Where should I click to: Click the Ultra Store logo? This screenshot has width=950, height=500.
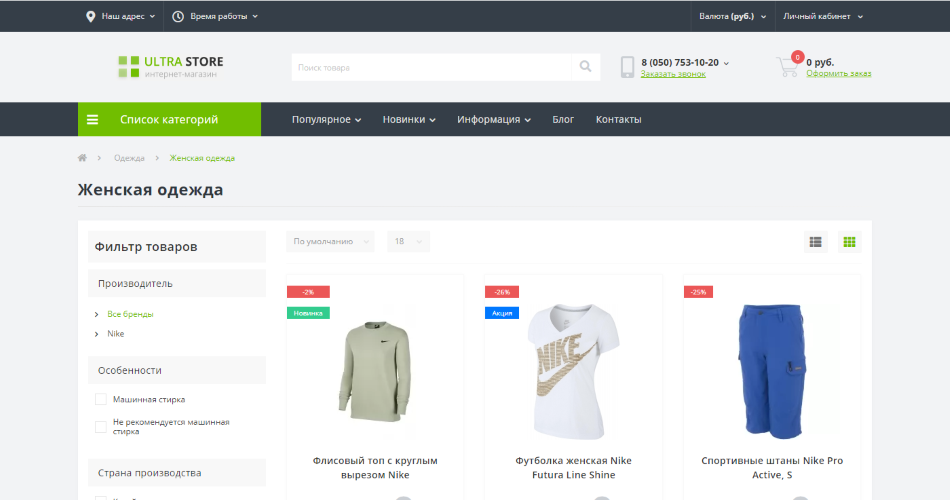coord(171,67)
